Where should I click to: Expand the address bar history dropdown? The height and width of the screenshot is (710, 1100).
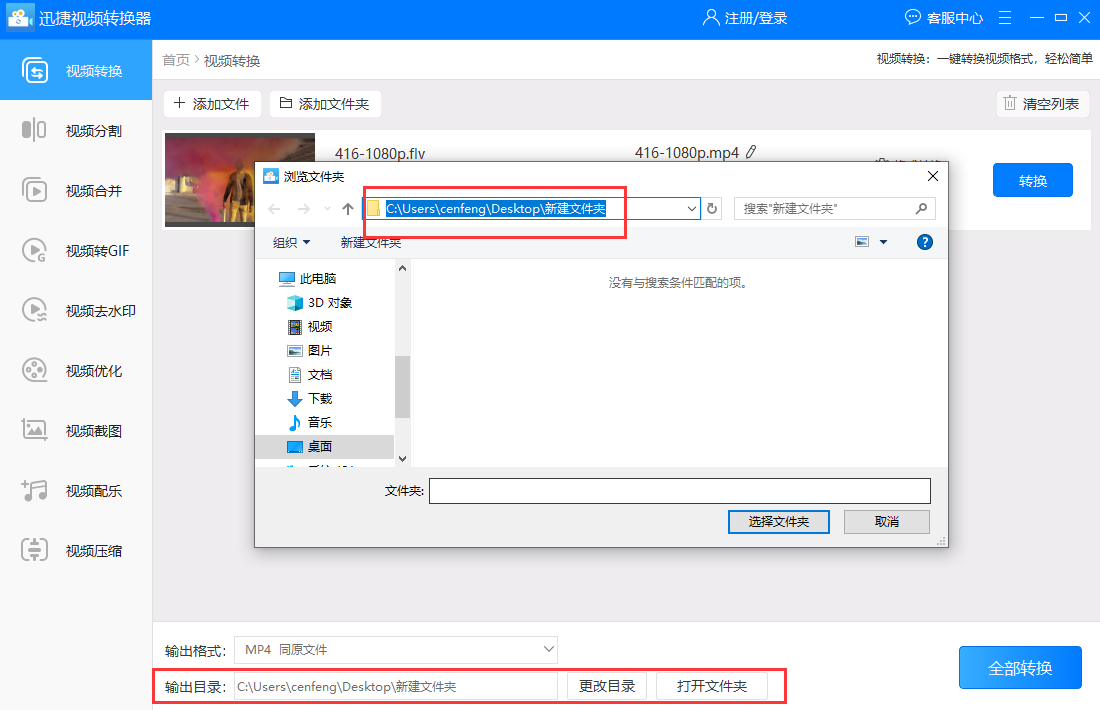coord(692,208)
